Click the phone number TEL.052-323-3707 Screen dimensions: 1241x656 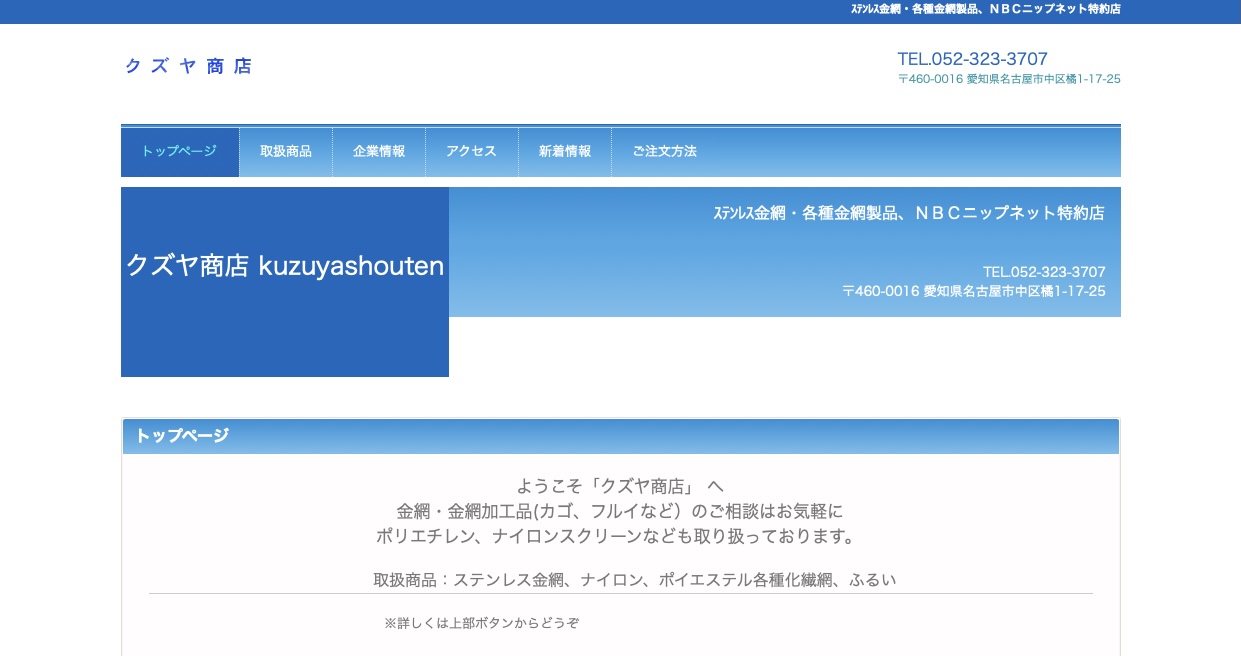click(972, 59)
